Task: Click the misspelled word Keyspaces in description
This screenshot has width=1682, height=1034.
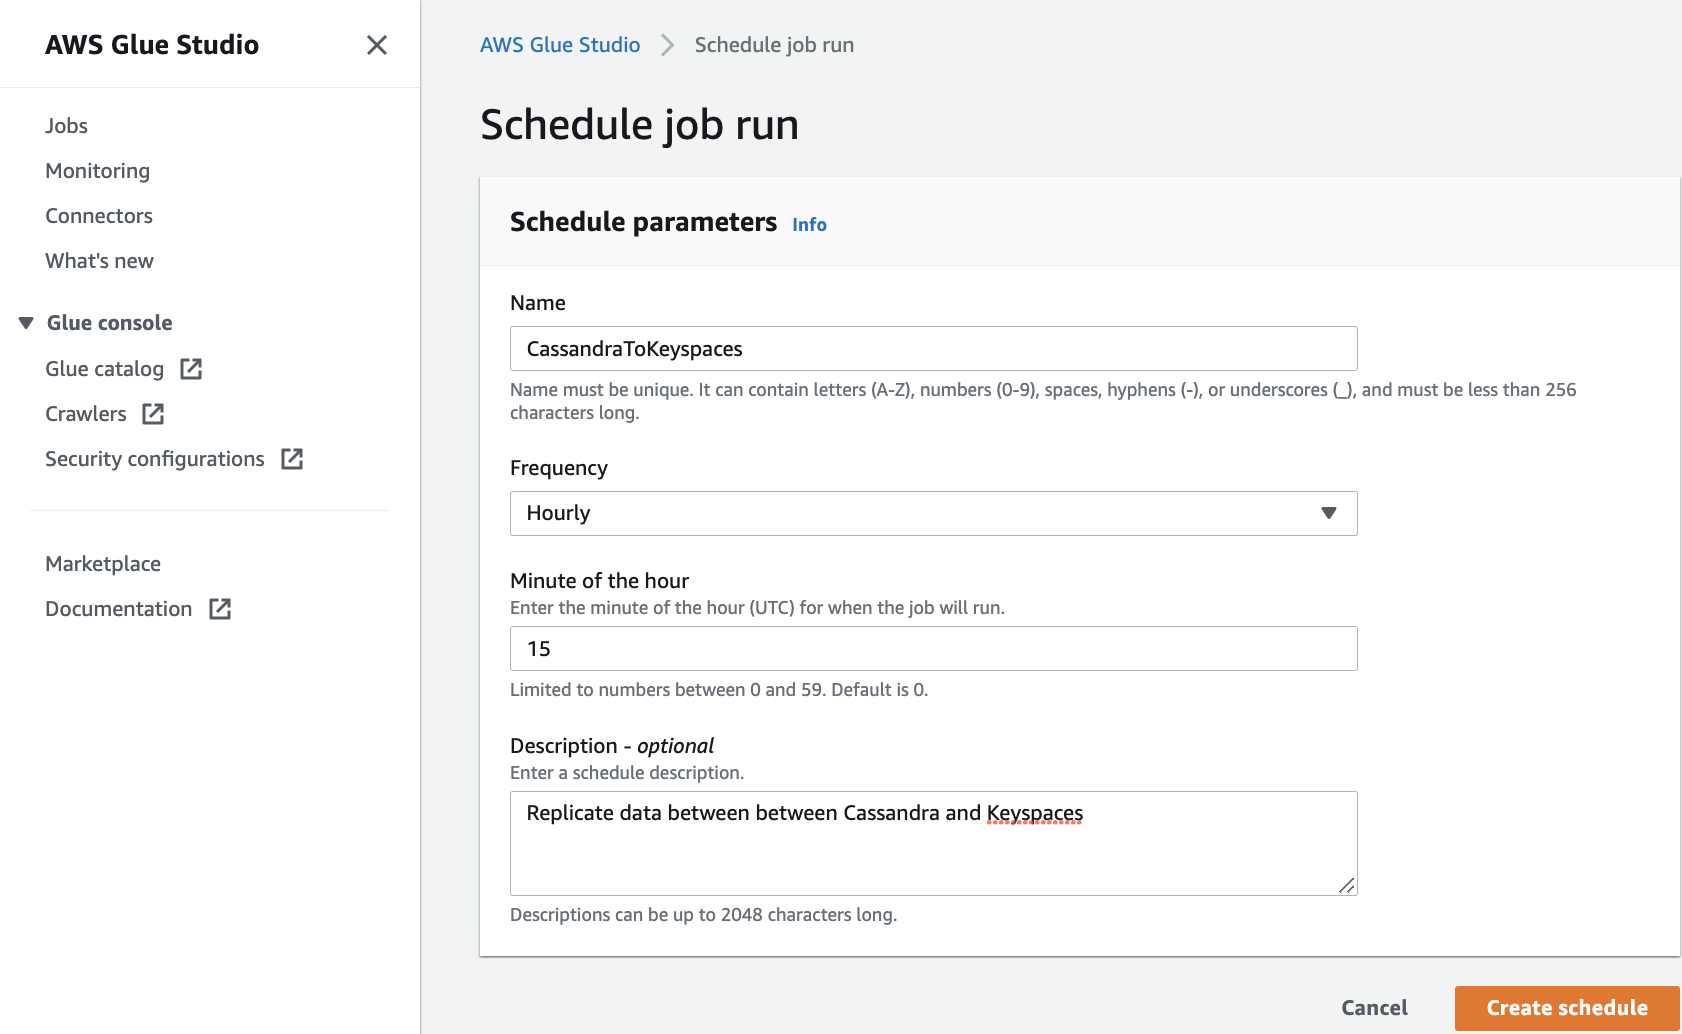Action: (x=1035, y=814)
